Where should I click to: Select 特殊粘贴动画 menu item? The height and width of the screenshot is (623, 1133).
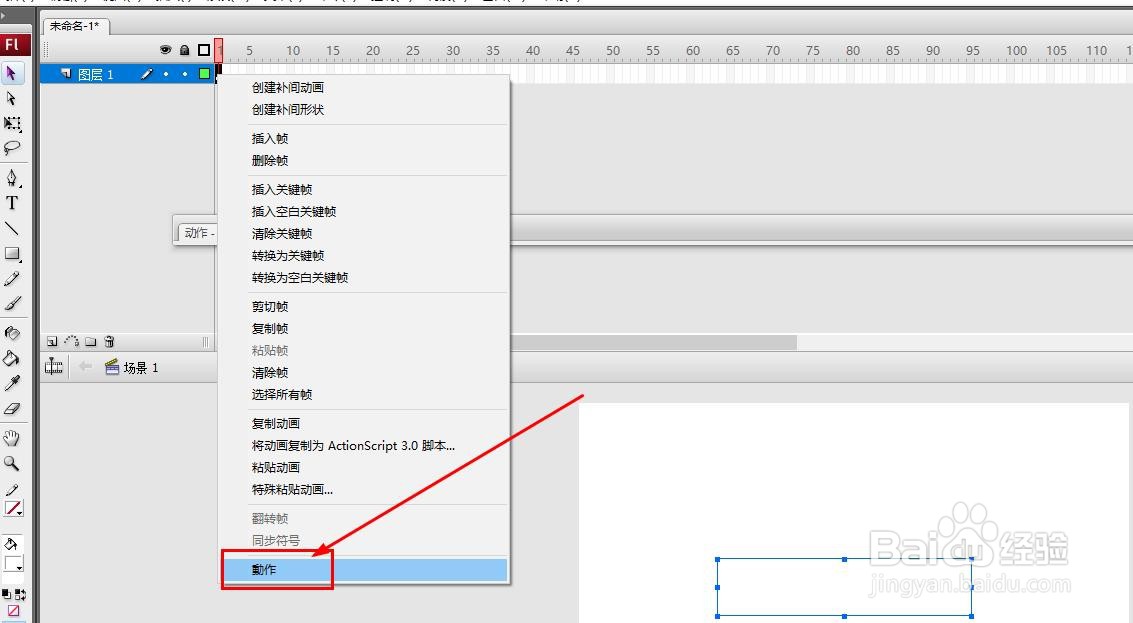point(292,489)
